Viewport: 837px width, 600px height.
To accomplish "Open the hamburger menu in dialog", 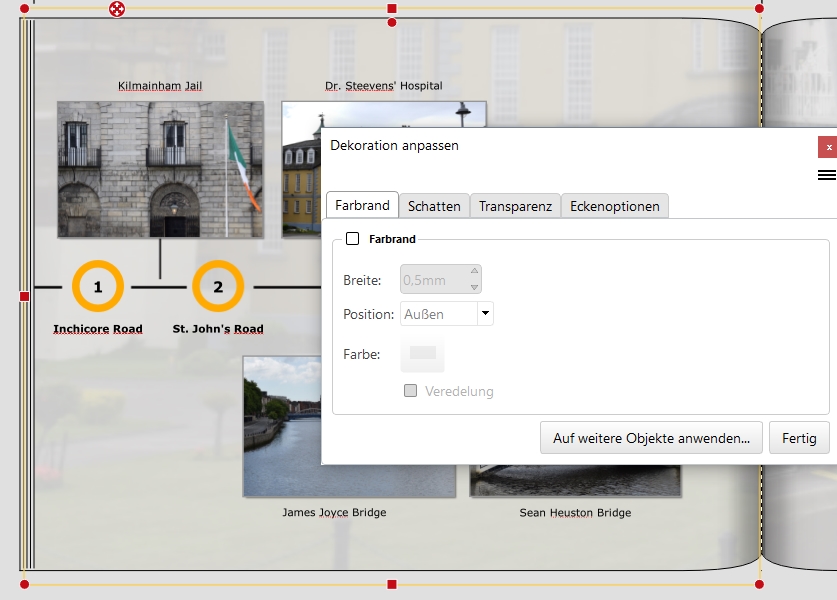I will pos(826,175).
